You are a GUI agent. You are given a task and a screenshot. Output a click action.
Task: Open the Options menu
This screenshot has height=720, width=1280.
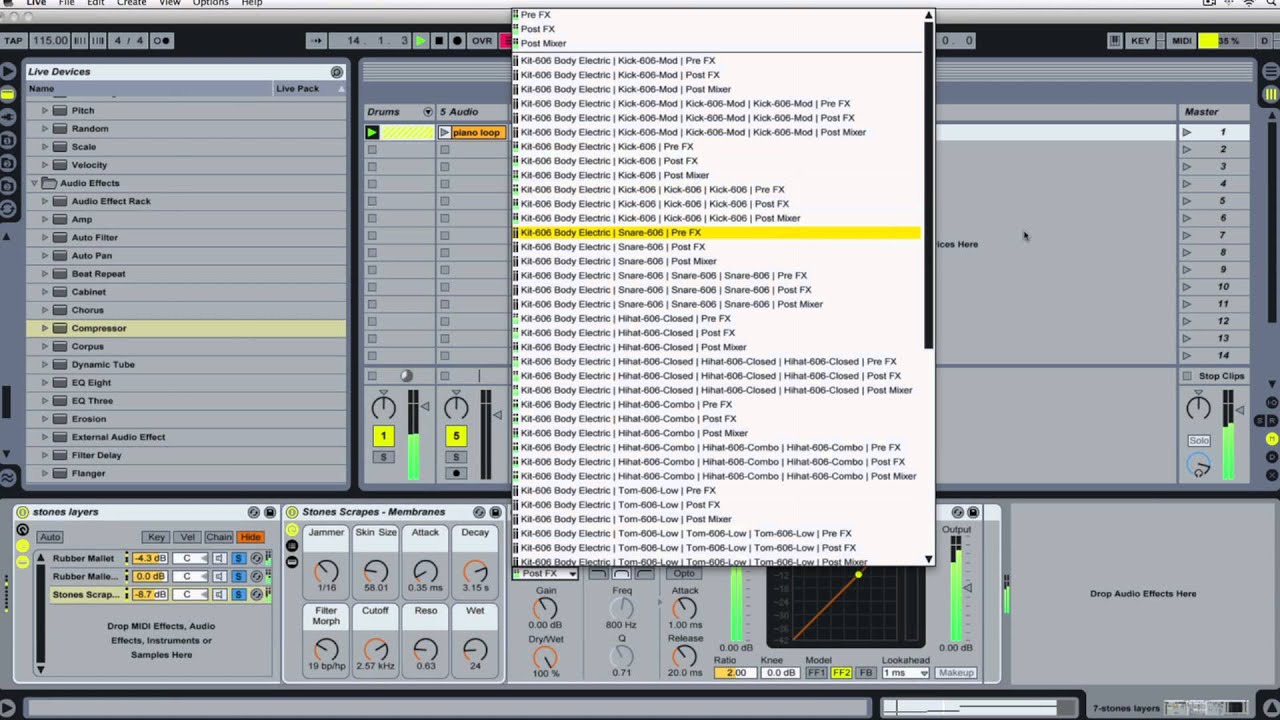coord(210,3)
